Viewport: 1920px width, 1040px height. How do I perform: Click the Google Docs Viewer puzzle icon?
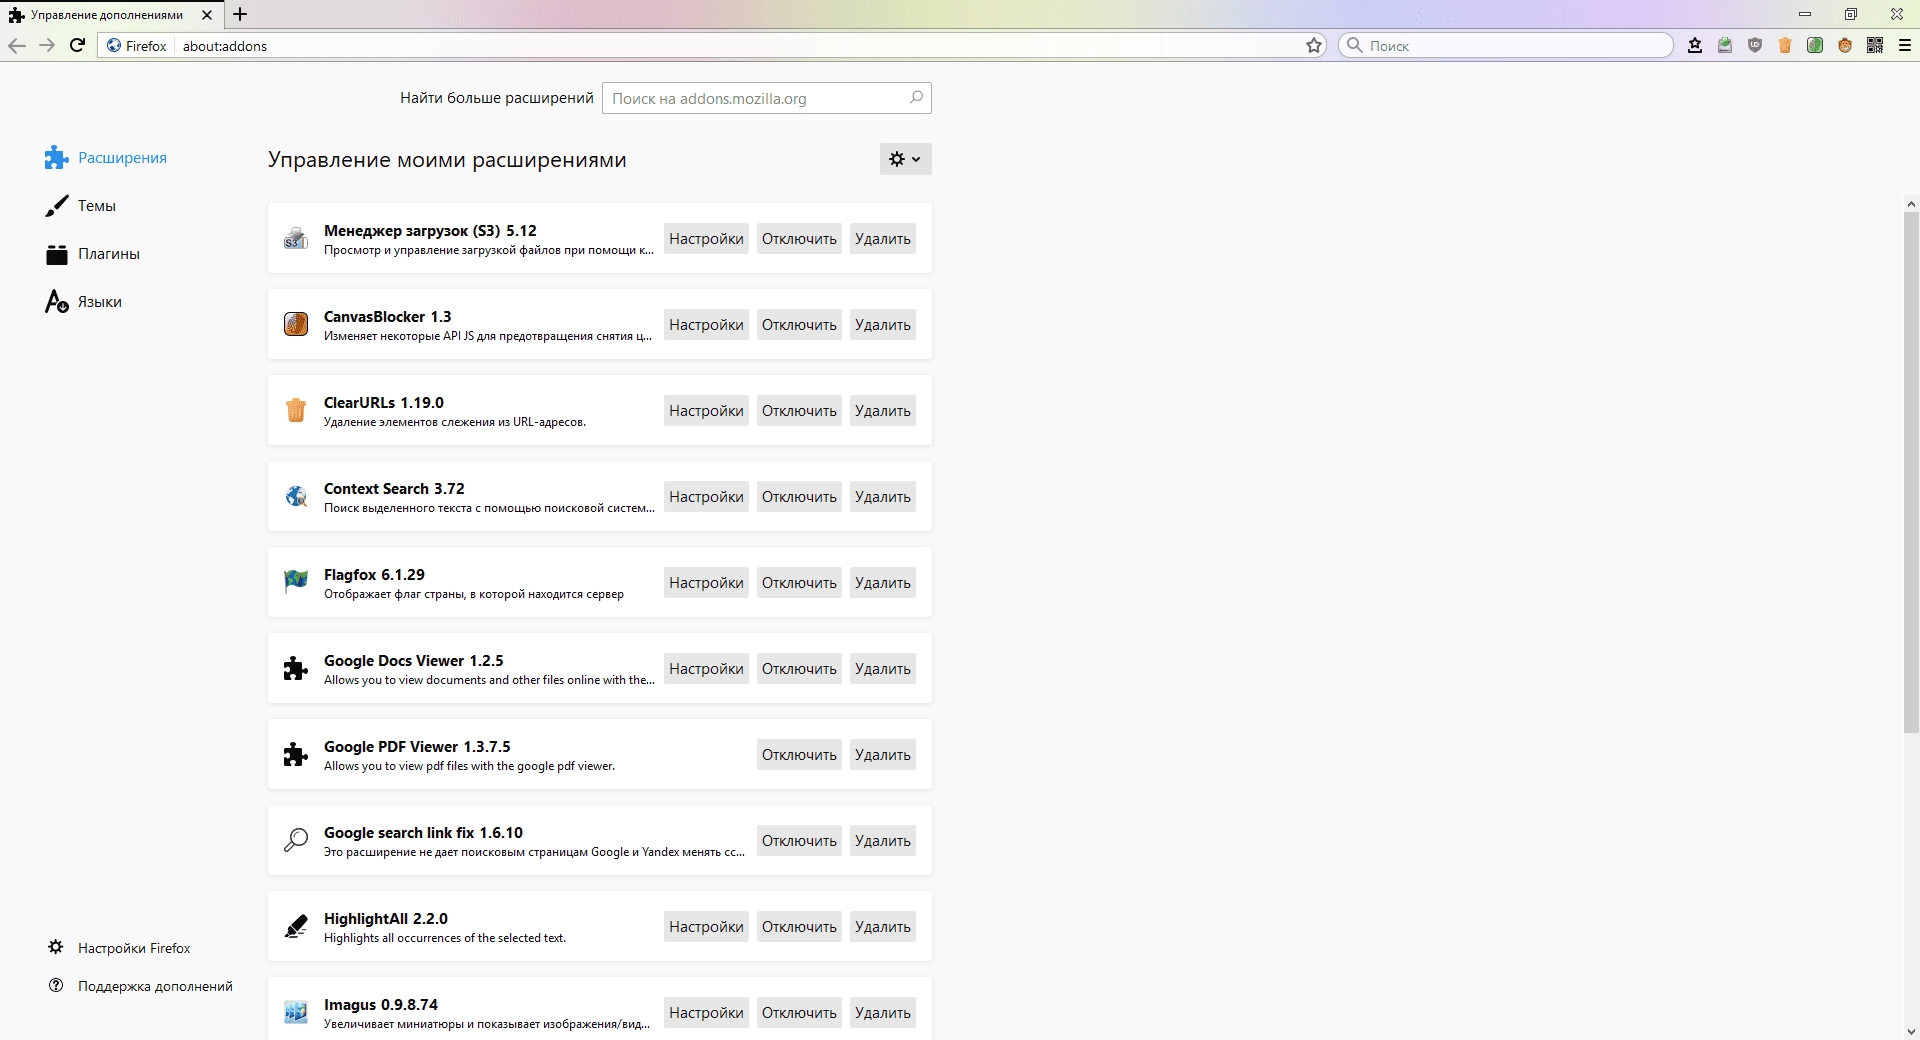pos(296,668)
